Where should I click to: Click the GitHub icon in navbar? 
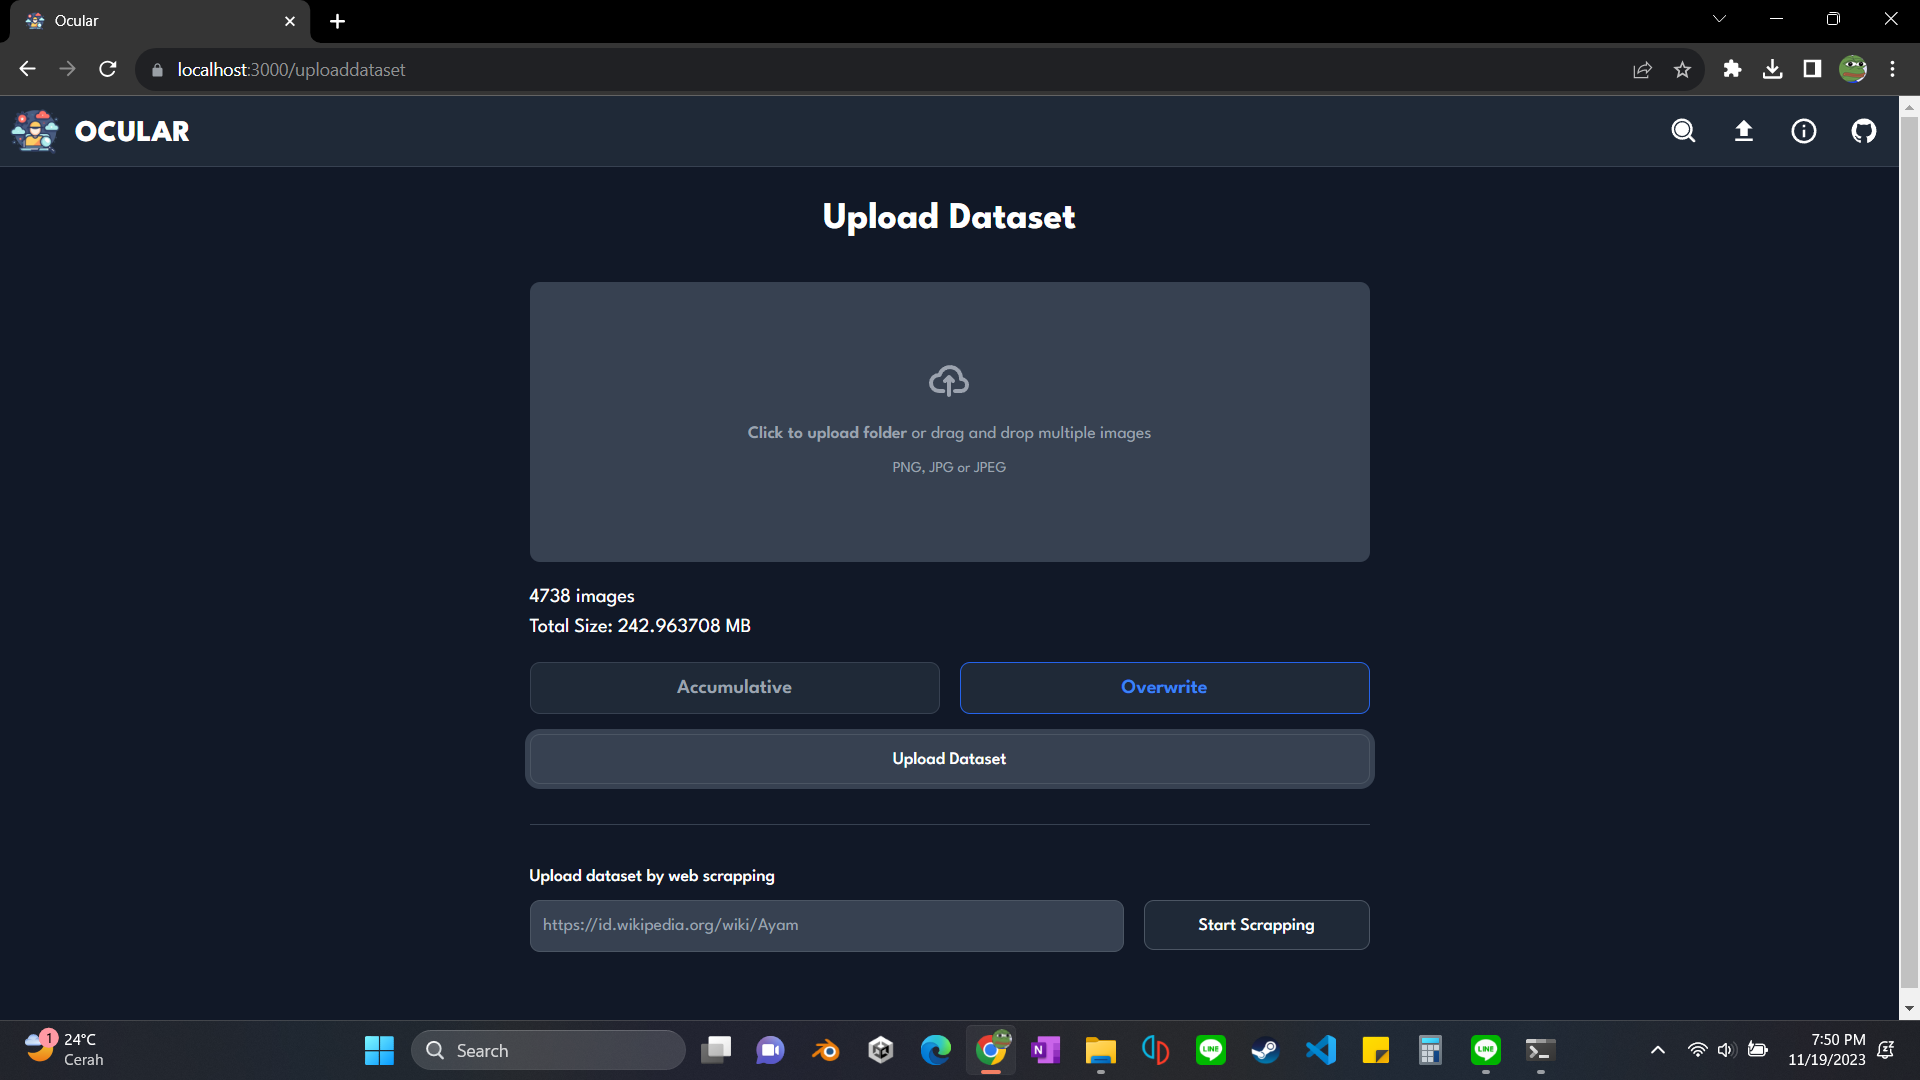[x=1865, y=131]
